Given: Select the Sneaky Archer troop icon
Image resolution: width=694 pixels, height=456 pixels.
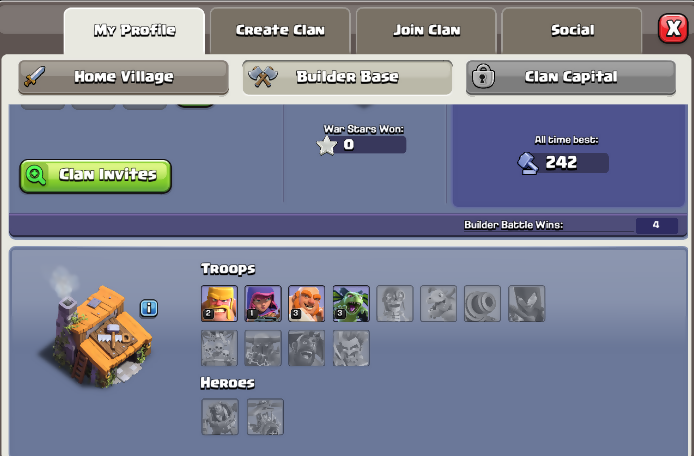Looking at the screenshot, I should (x=263, y=303).
